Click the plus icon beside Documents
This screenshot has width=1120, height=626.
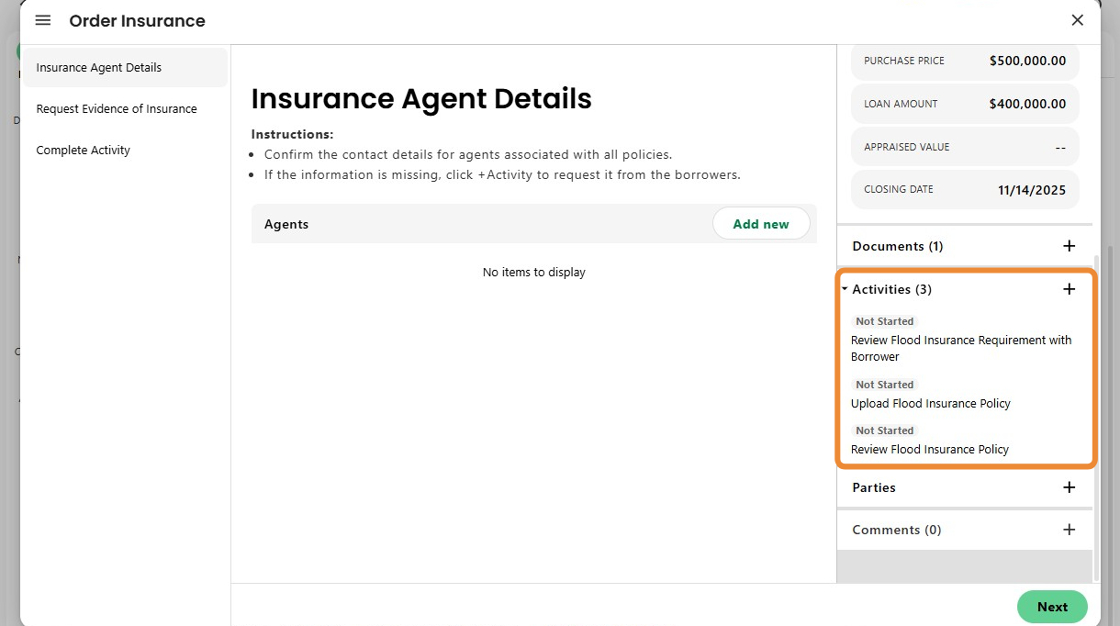[1069, 246]
